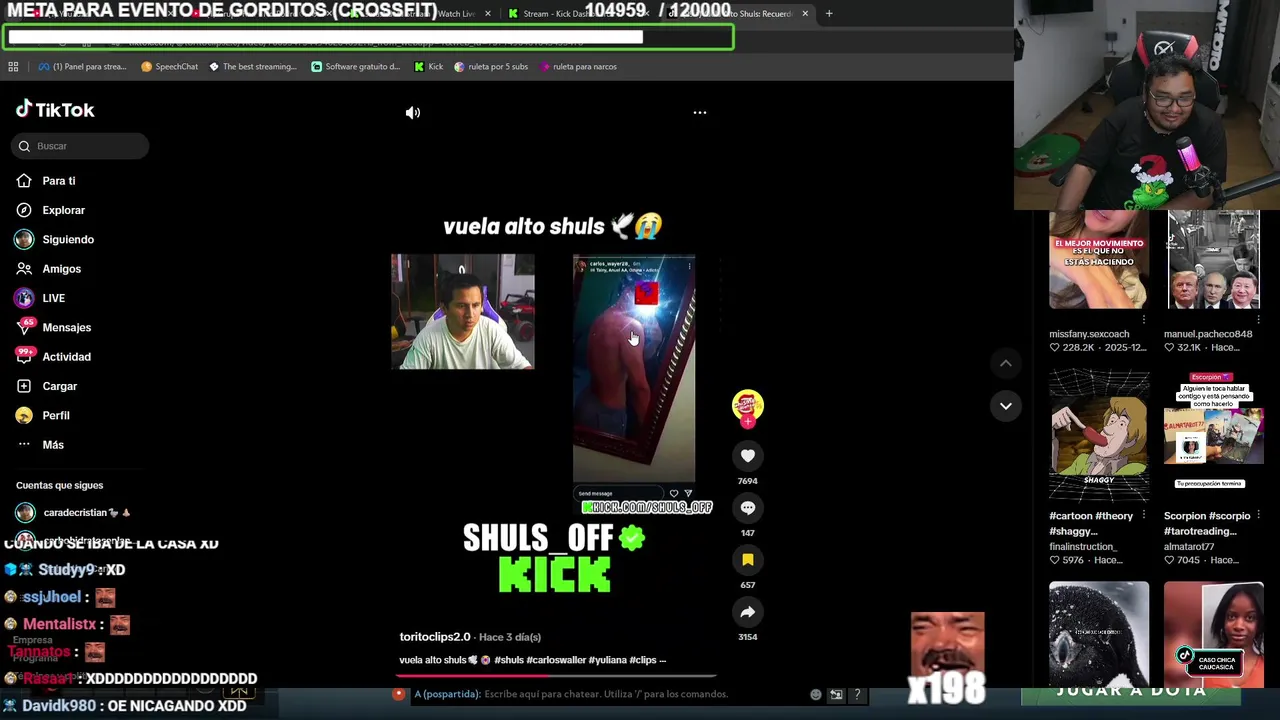
Task: Select Cargar to upload video
Action: (60, 386)
